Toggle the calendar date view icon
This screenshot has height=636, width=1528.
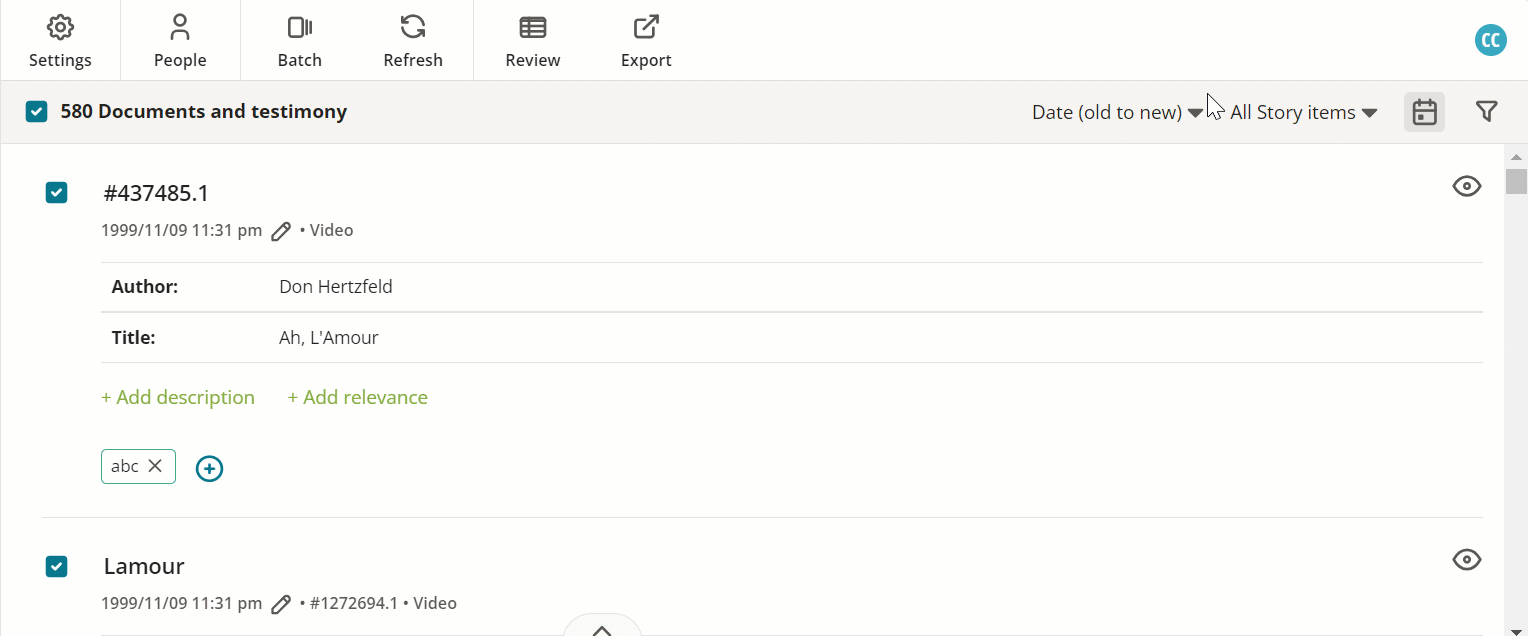1424,112
